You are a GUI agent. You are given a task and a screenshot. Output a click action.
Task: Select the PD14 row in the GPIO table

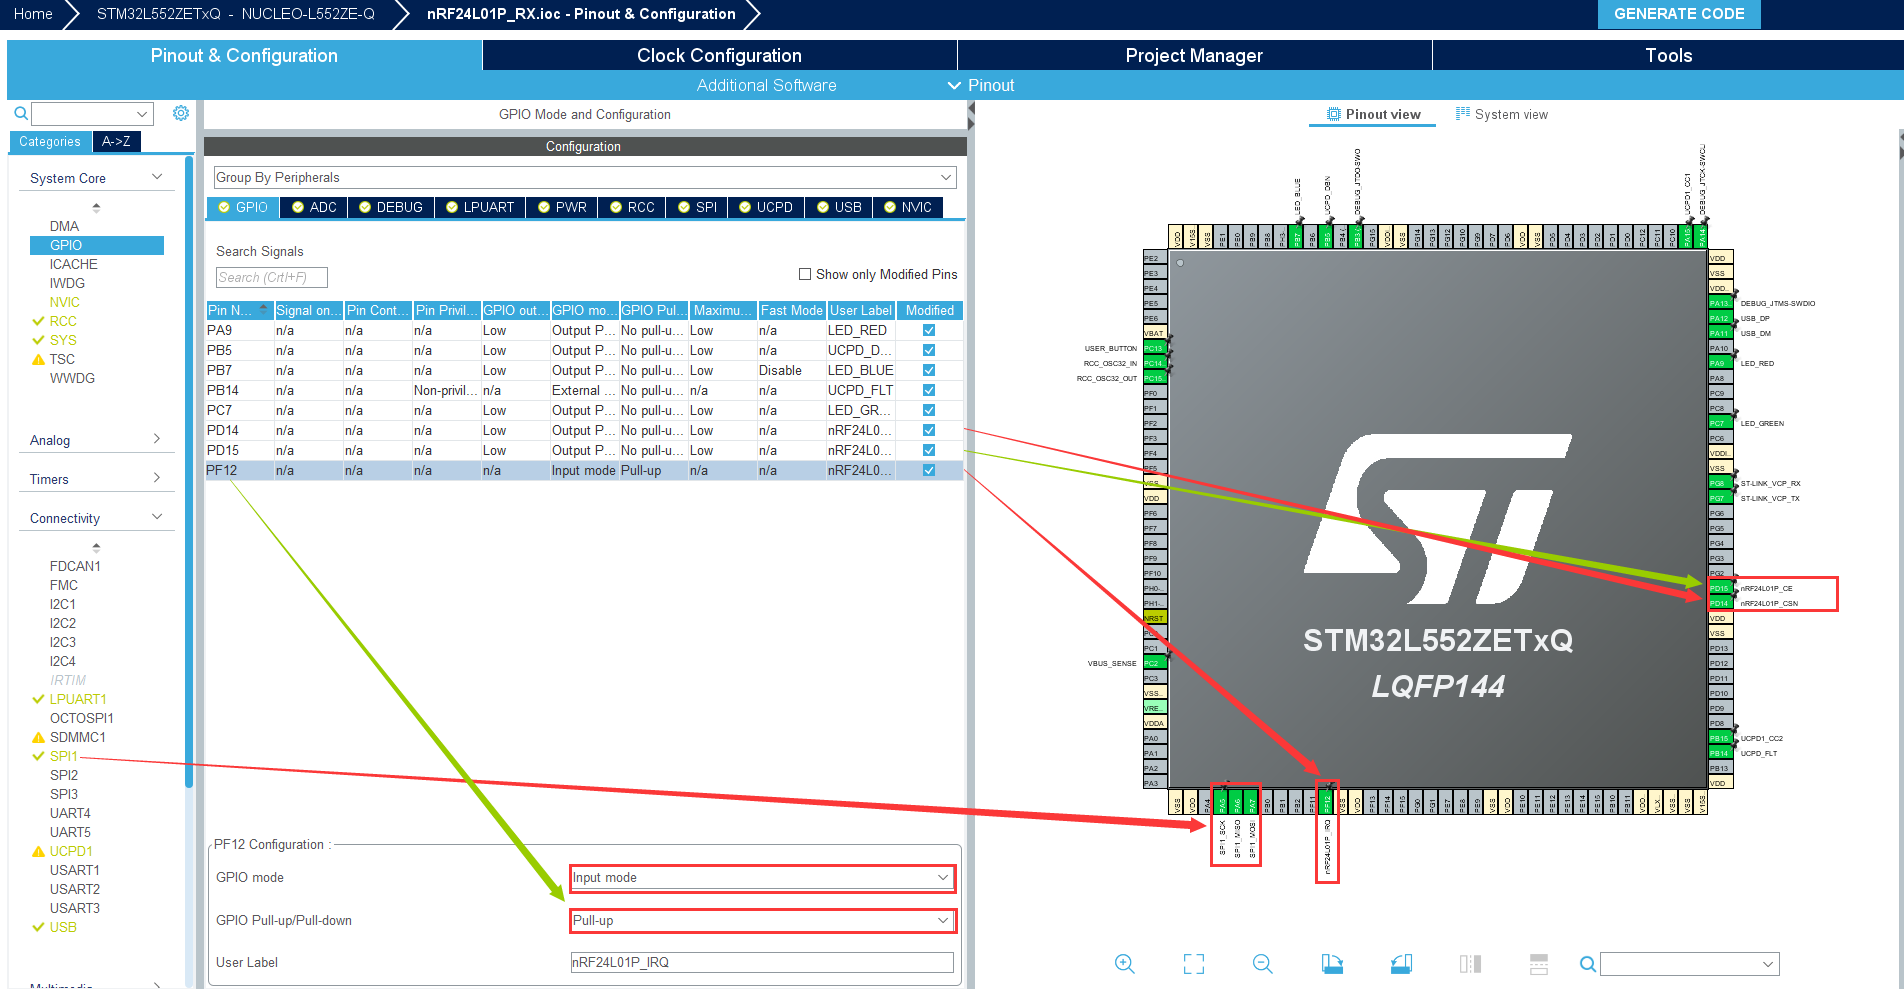tap(584, 430)
